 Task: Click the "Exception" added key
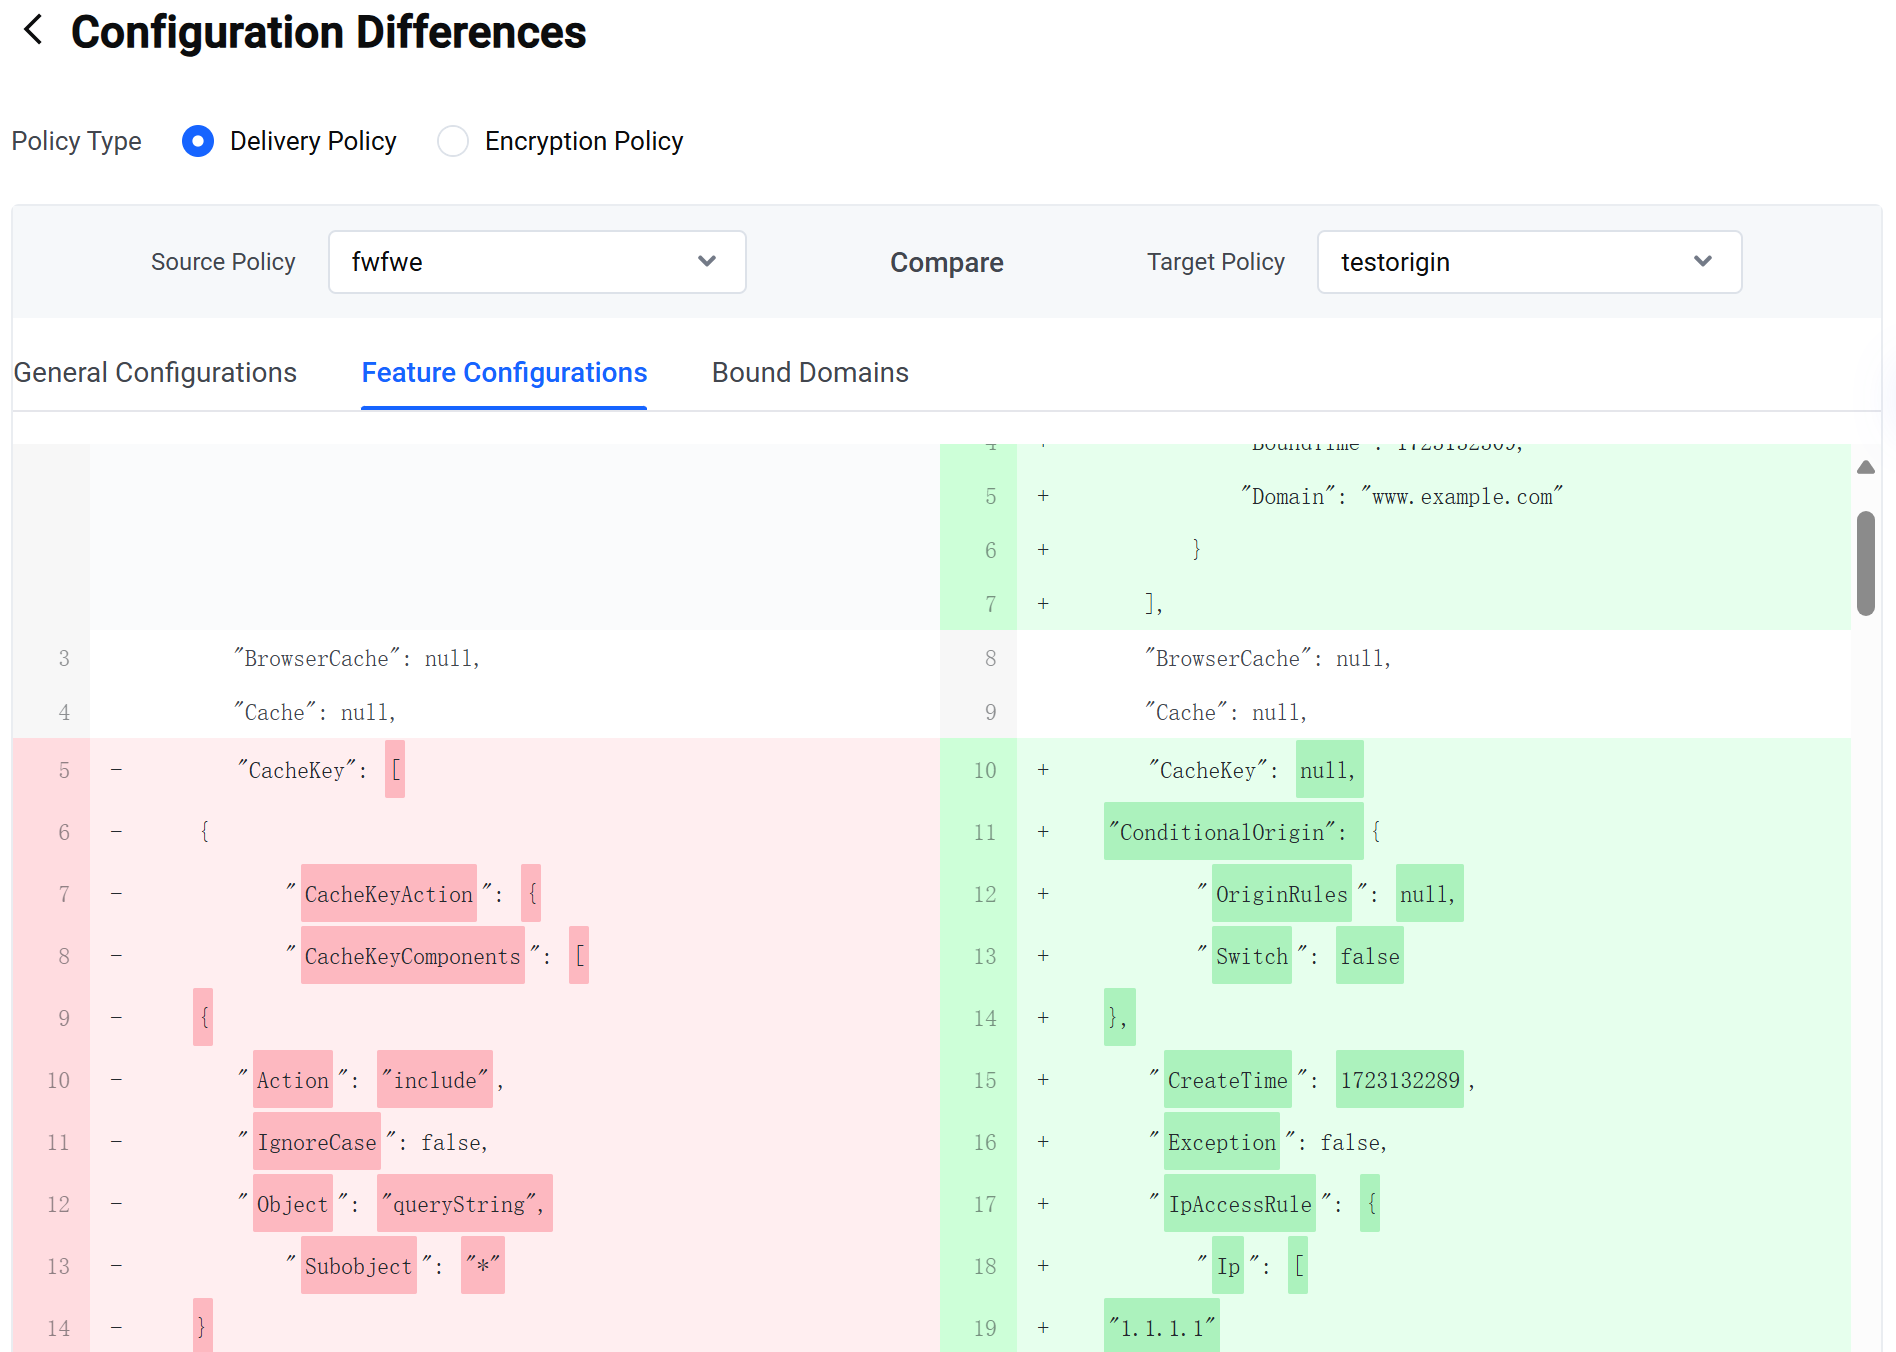pyautogui.click(x=1222, y=1142)
